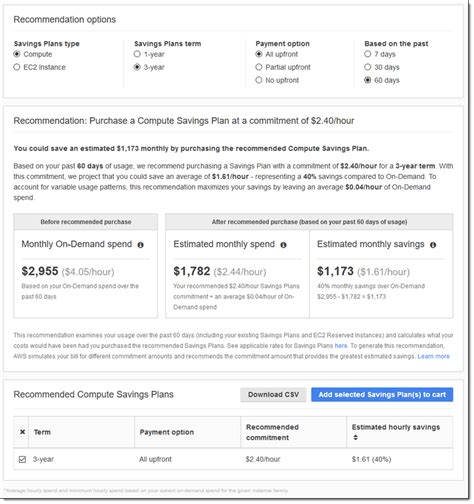Uncheck the 3-year savings plan row checkbox
474x504 pixels.
pyautogui.click(x=22, y=460)
